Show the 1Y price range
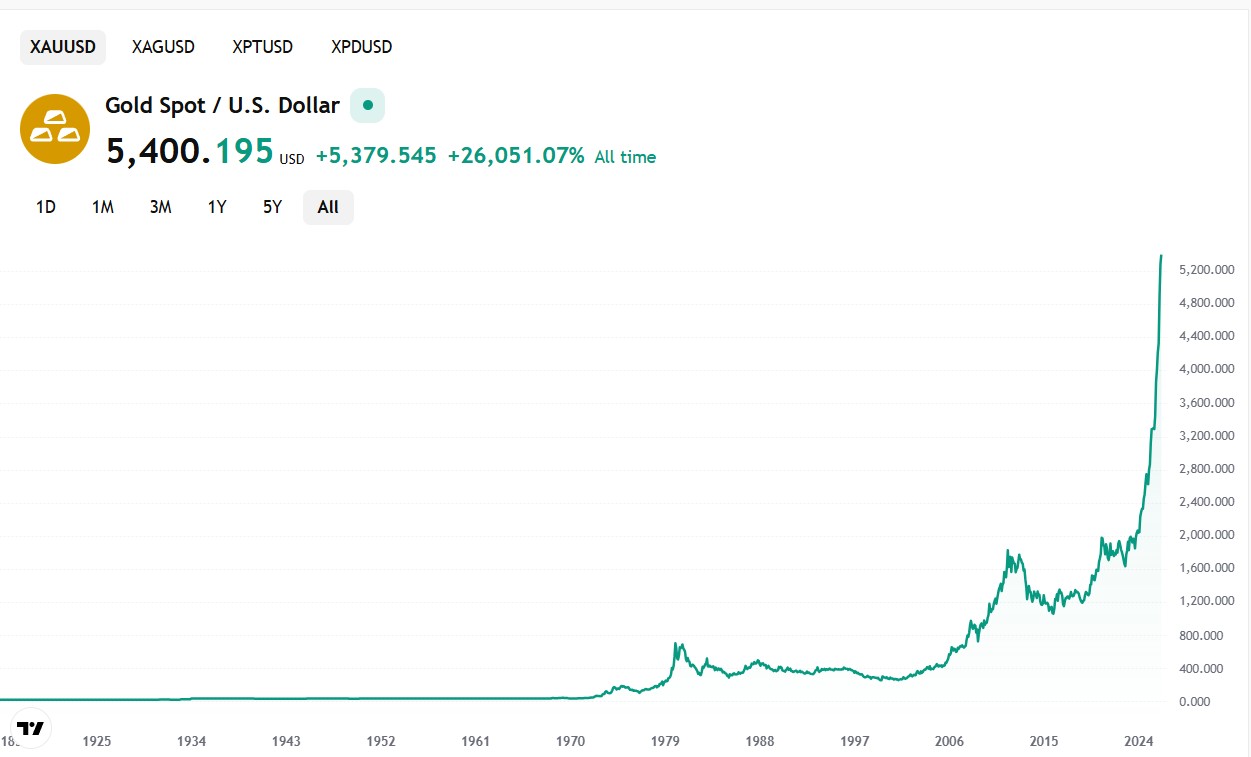 tap(217, 207)
